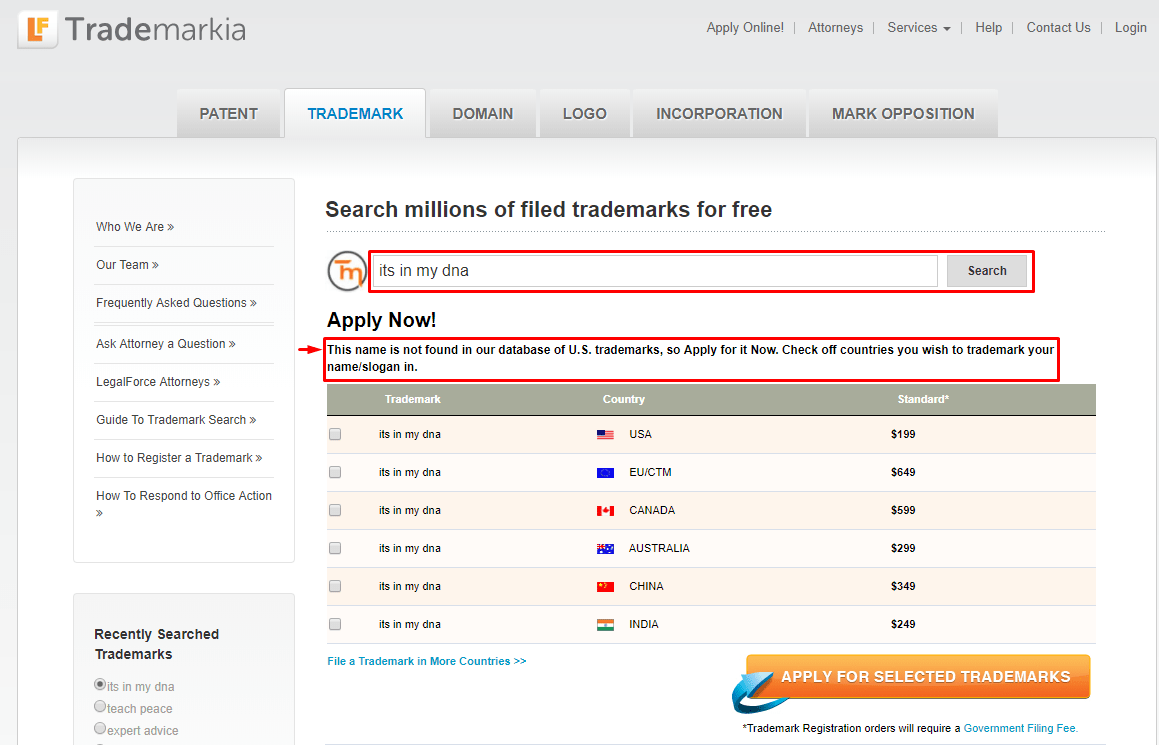Open Who We Are sidebar link
Screen dimensions: 1159x745
coord(135,227)
